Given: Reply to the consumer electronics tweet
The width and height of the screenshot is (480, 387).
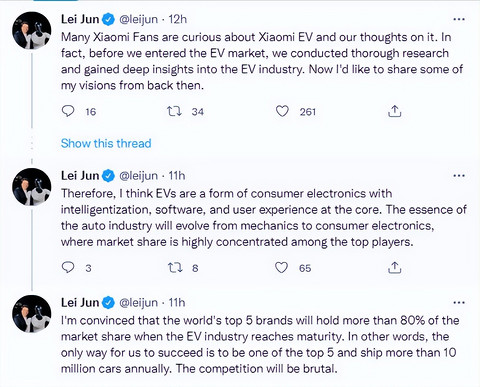Looking at the screenshot, I should [x=68, y=267].
